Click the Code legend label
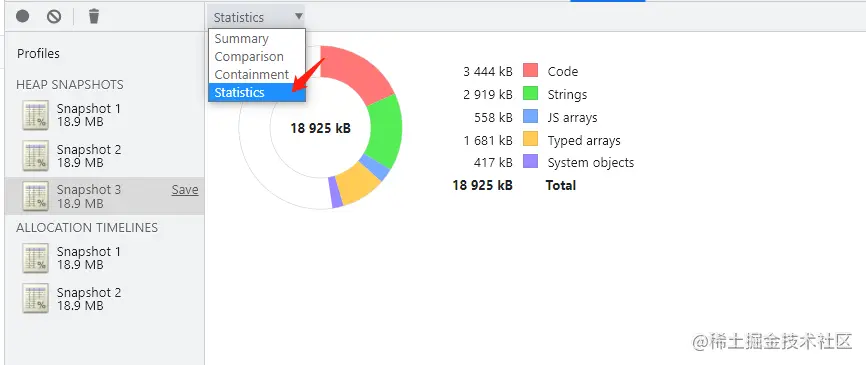The image size is (866, 365). (563, 71)
